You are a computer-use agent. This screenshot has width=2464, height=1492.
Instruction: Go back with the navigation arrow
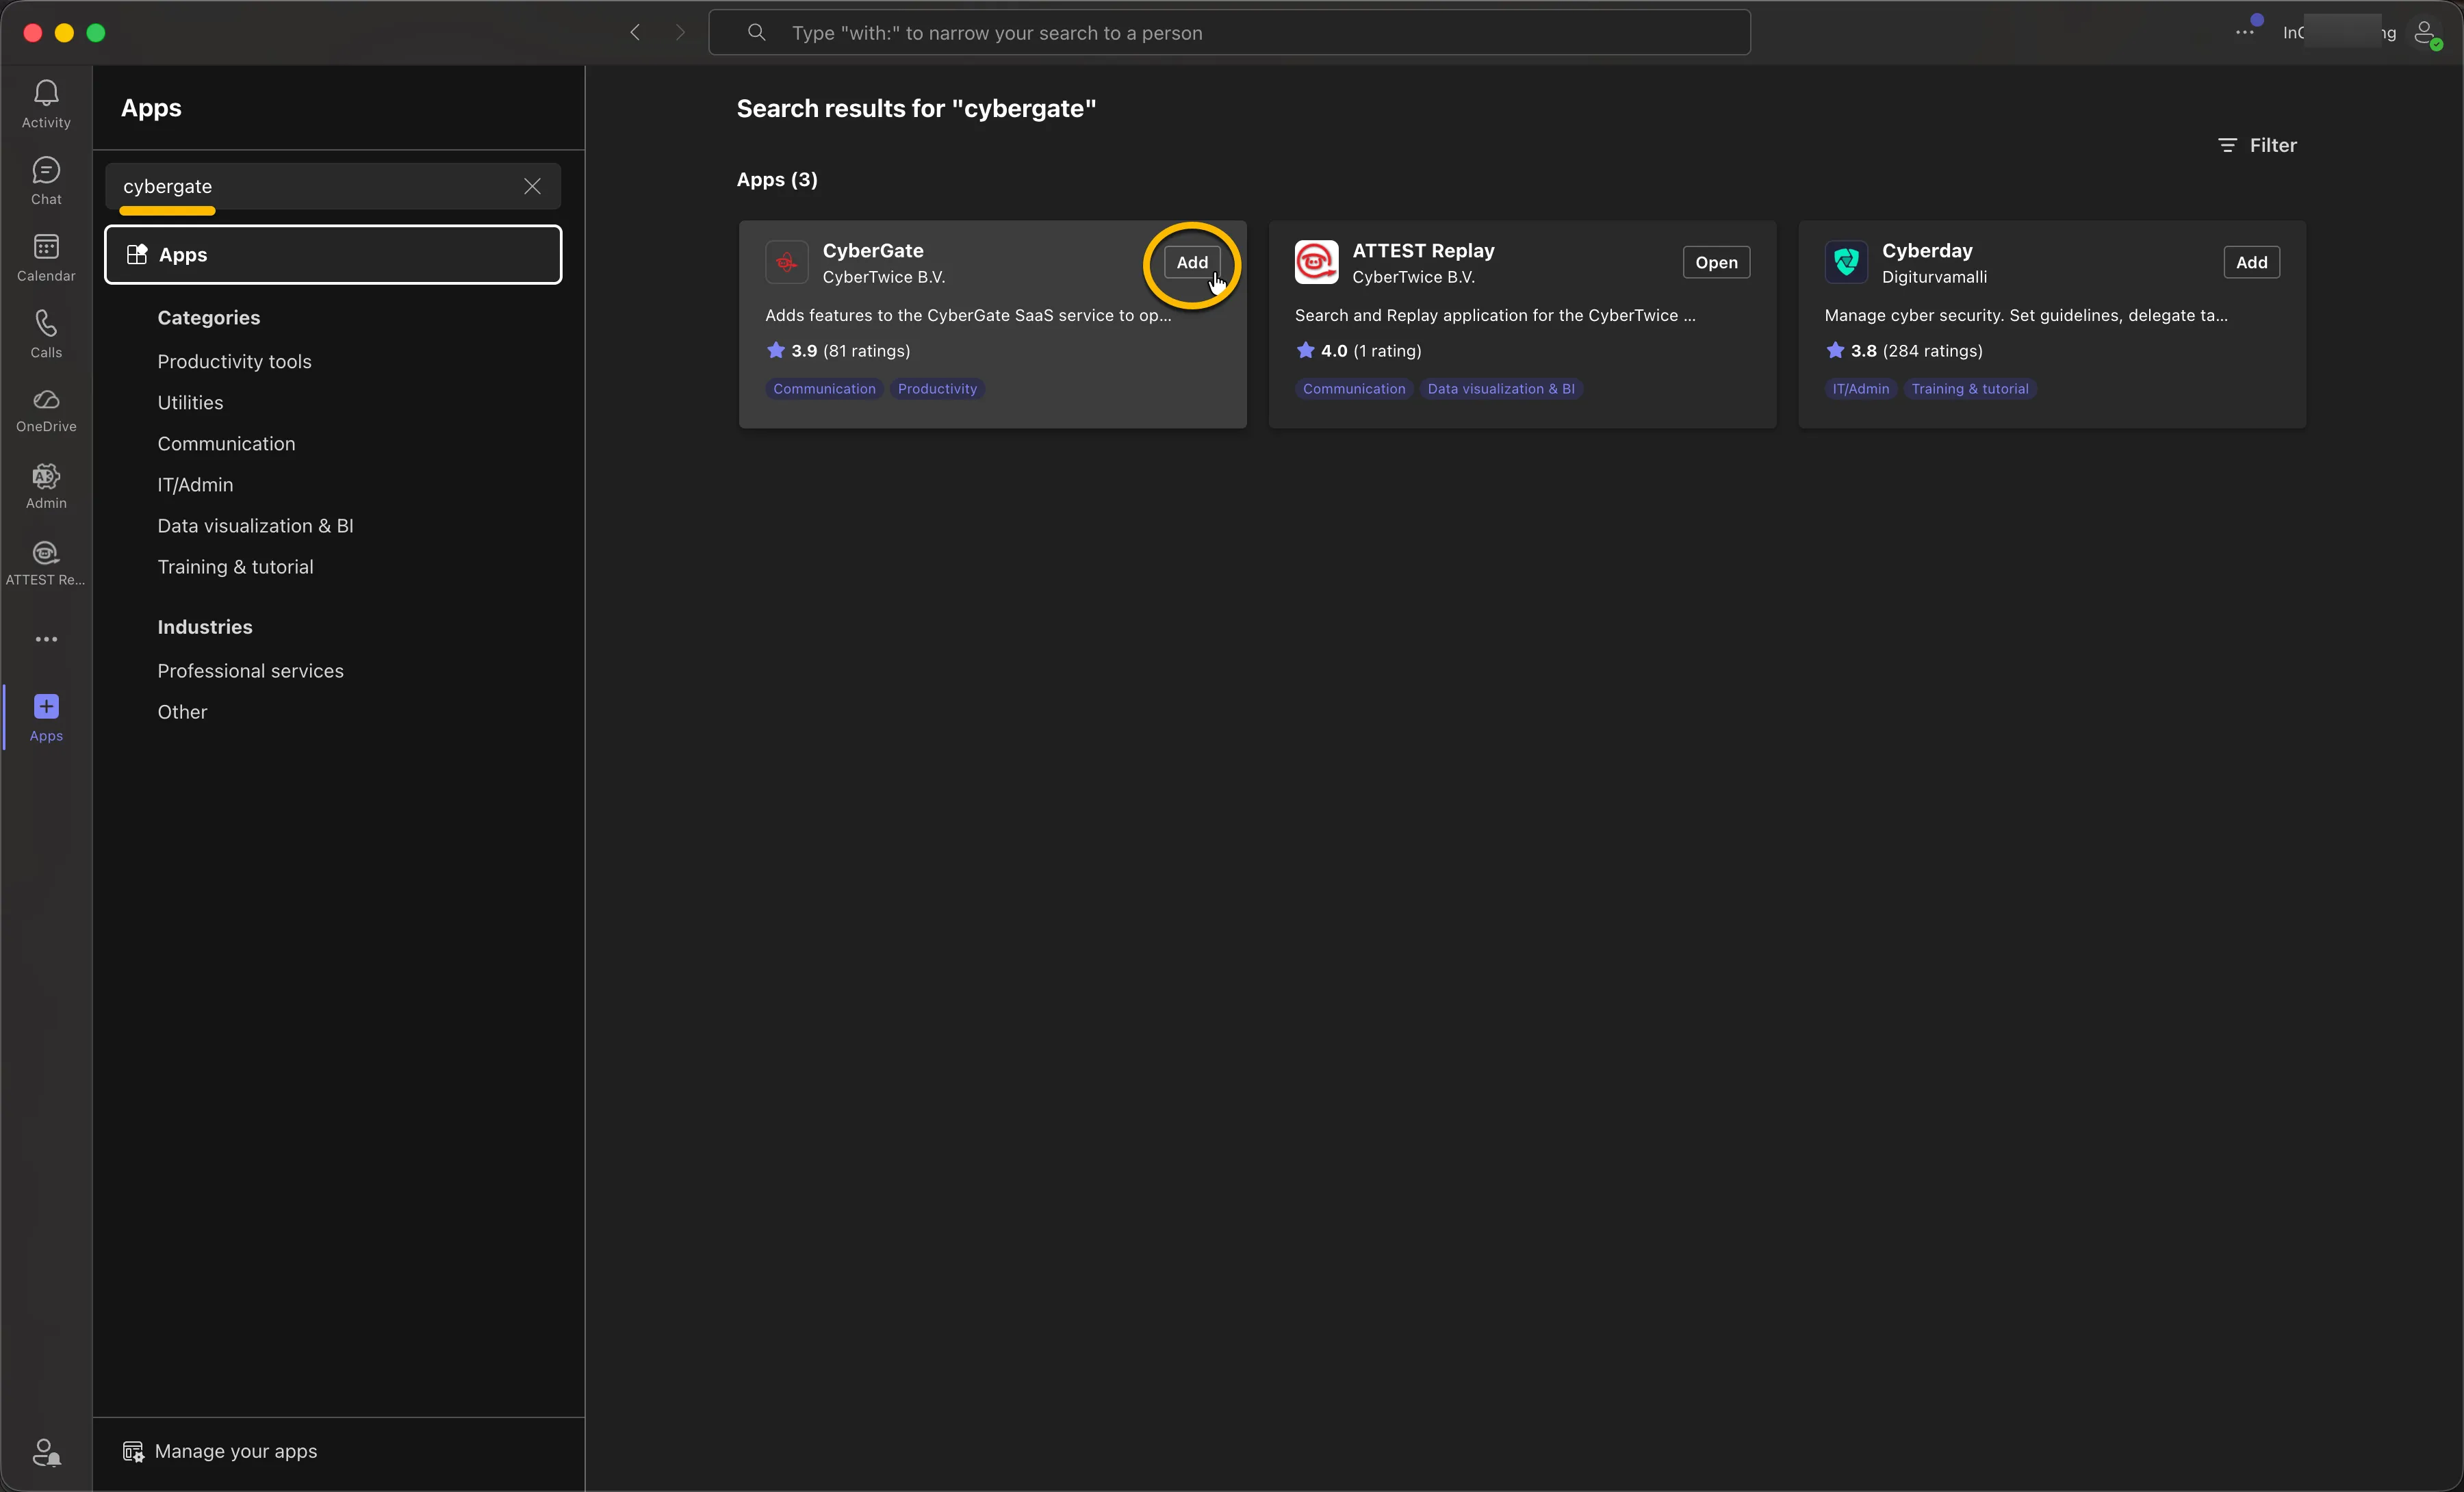pyautogui.click(x=635, y=32)
